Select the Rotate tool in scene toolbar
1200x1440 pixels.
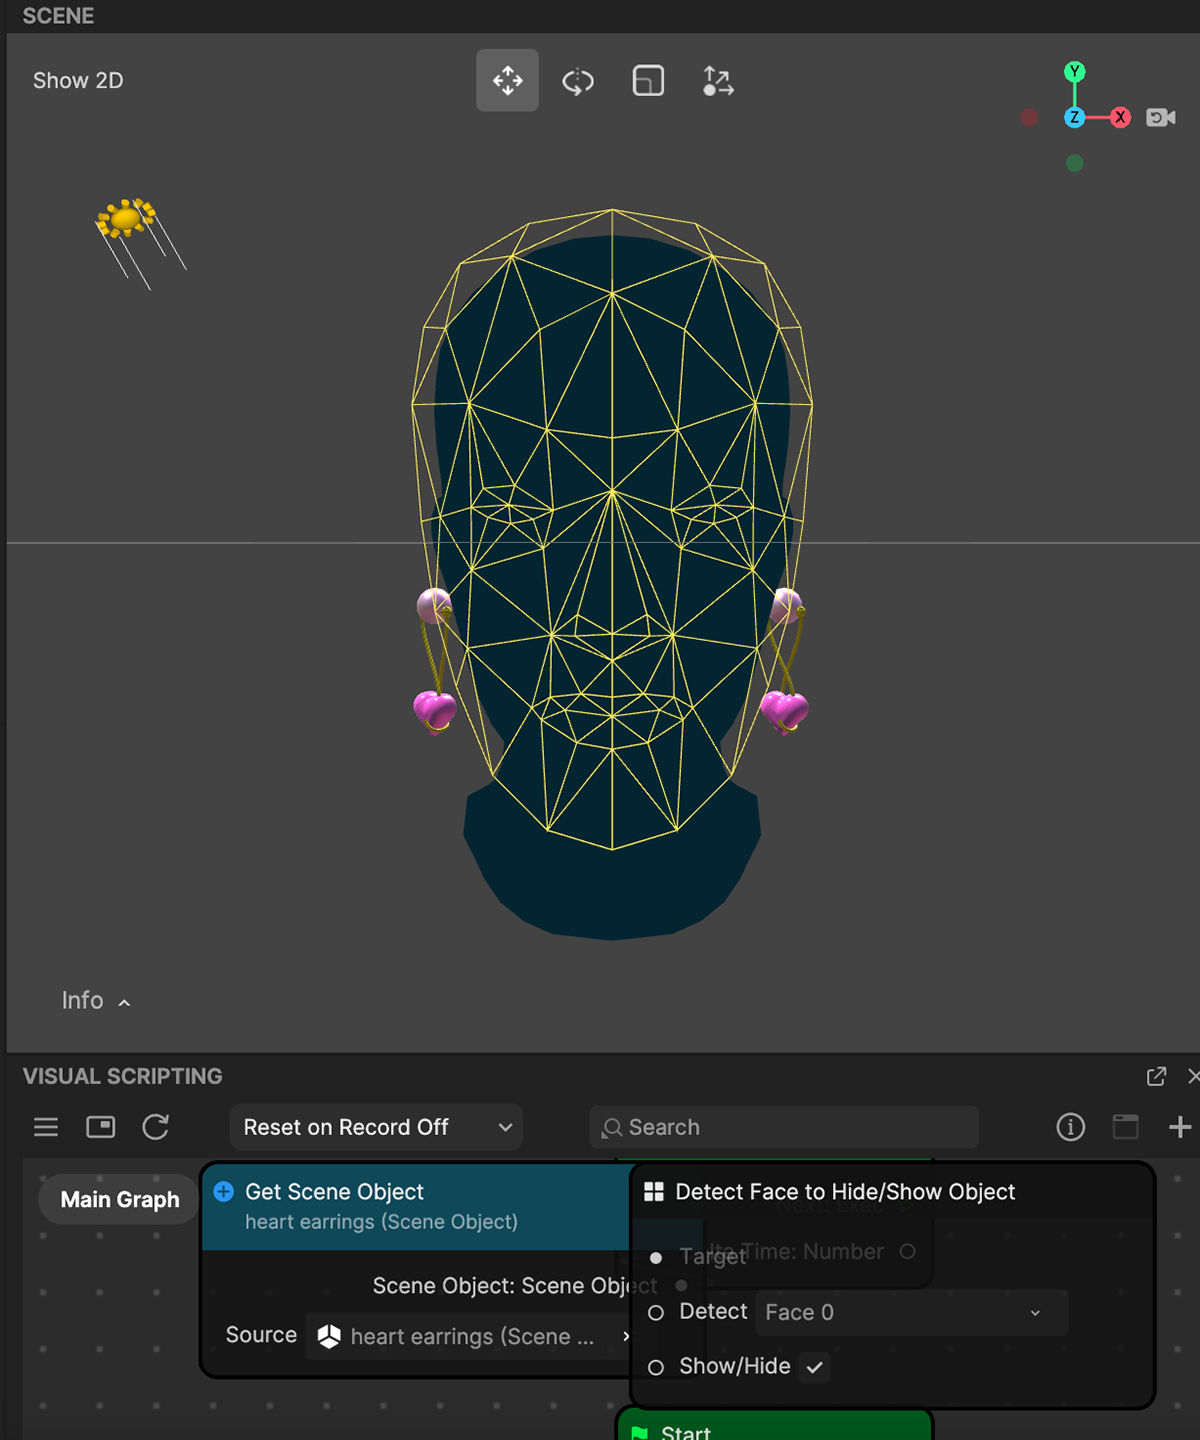point(578,80)
